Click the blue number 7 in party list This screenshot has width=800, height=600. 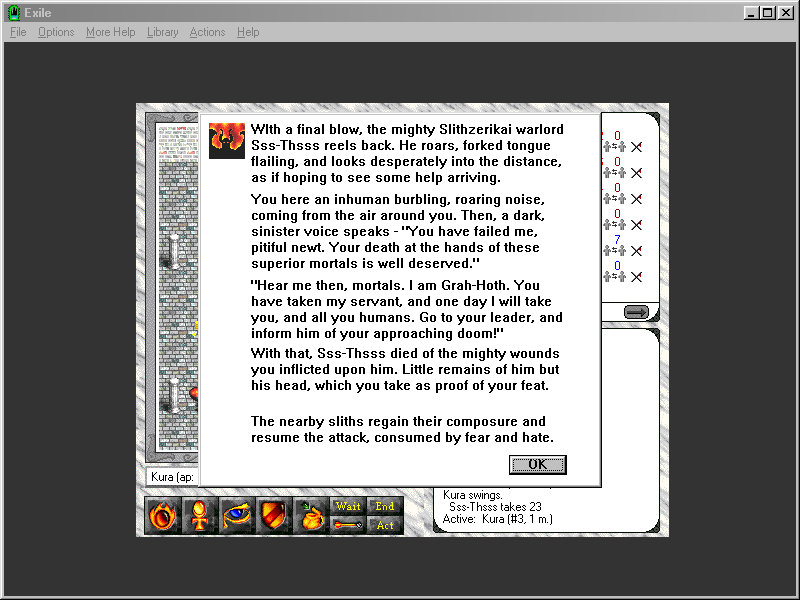click(x=617, y=239)
